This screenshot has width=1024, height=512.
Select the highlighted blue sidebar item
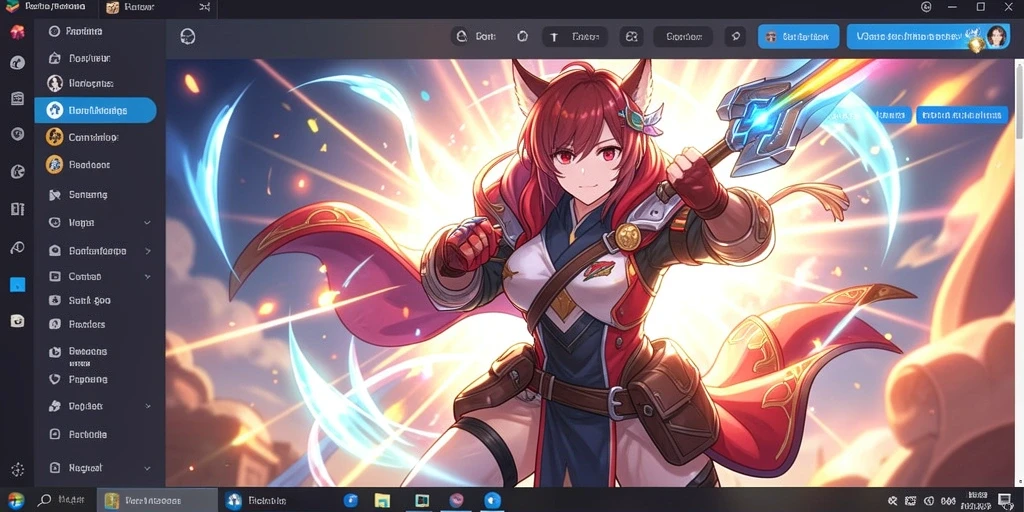click(x=95, y=110)
